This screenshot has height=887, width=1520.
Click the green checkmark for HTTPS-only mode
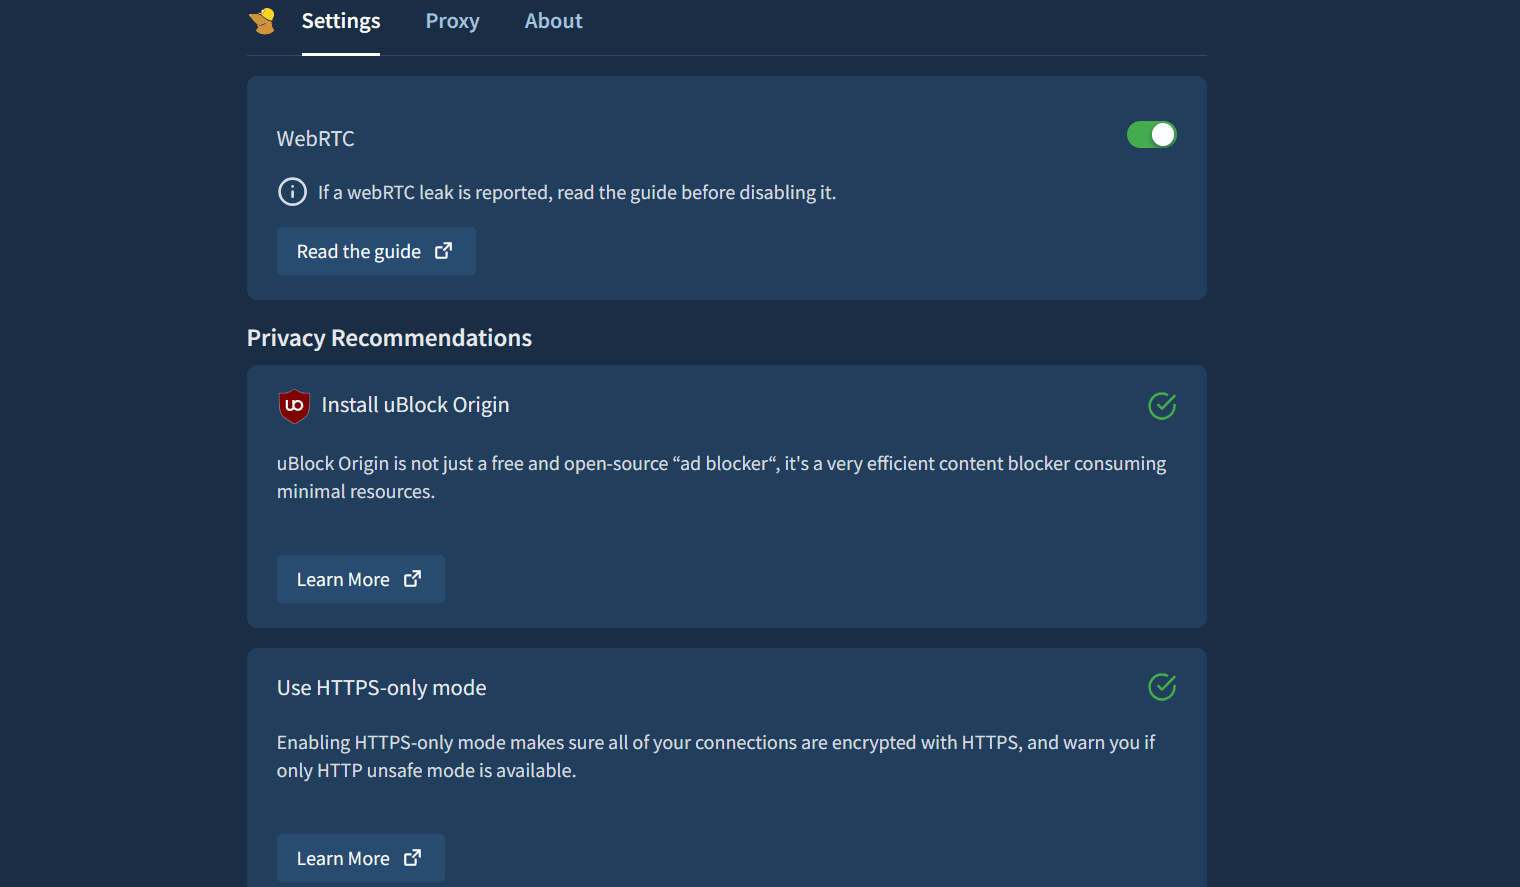pyautogui.click(x=1161, y=687)
